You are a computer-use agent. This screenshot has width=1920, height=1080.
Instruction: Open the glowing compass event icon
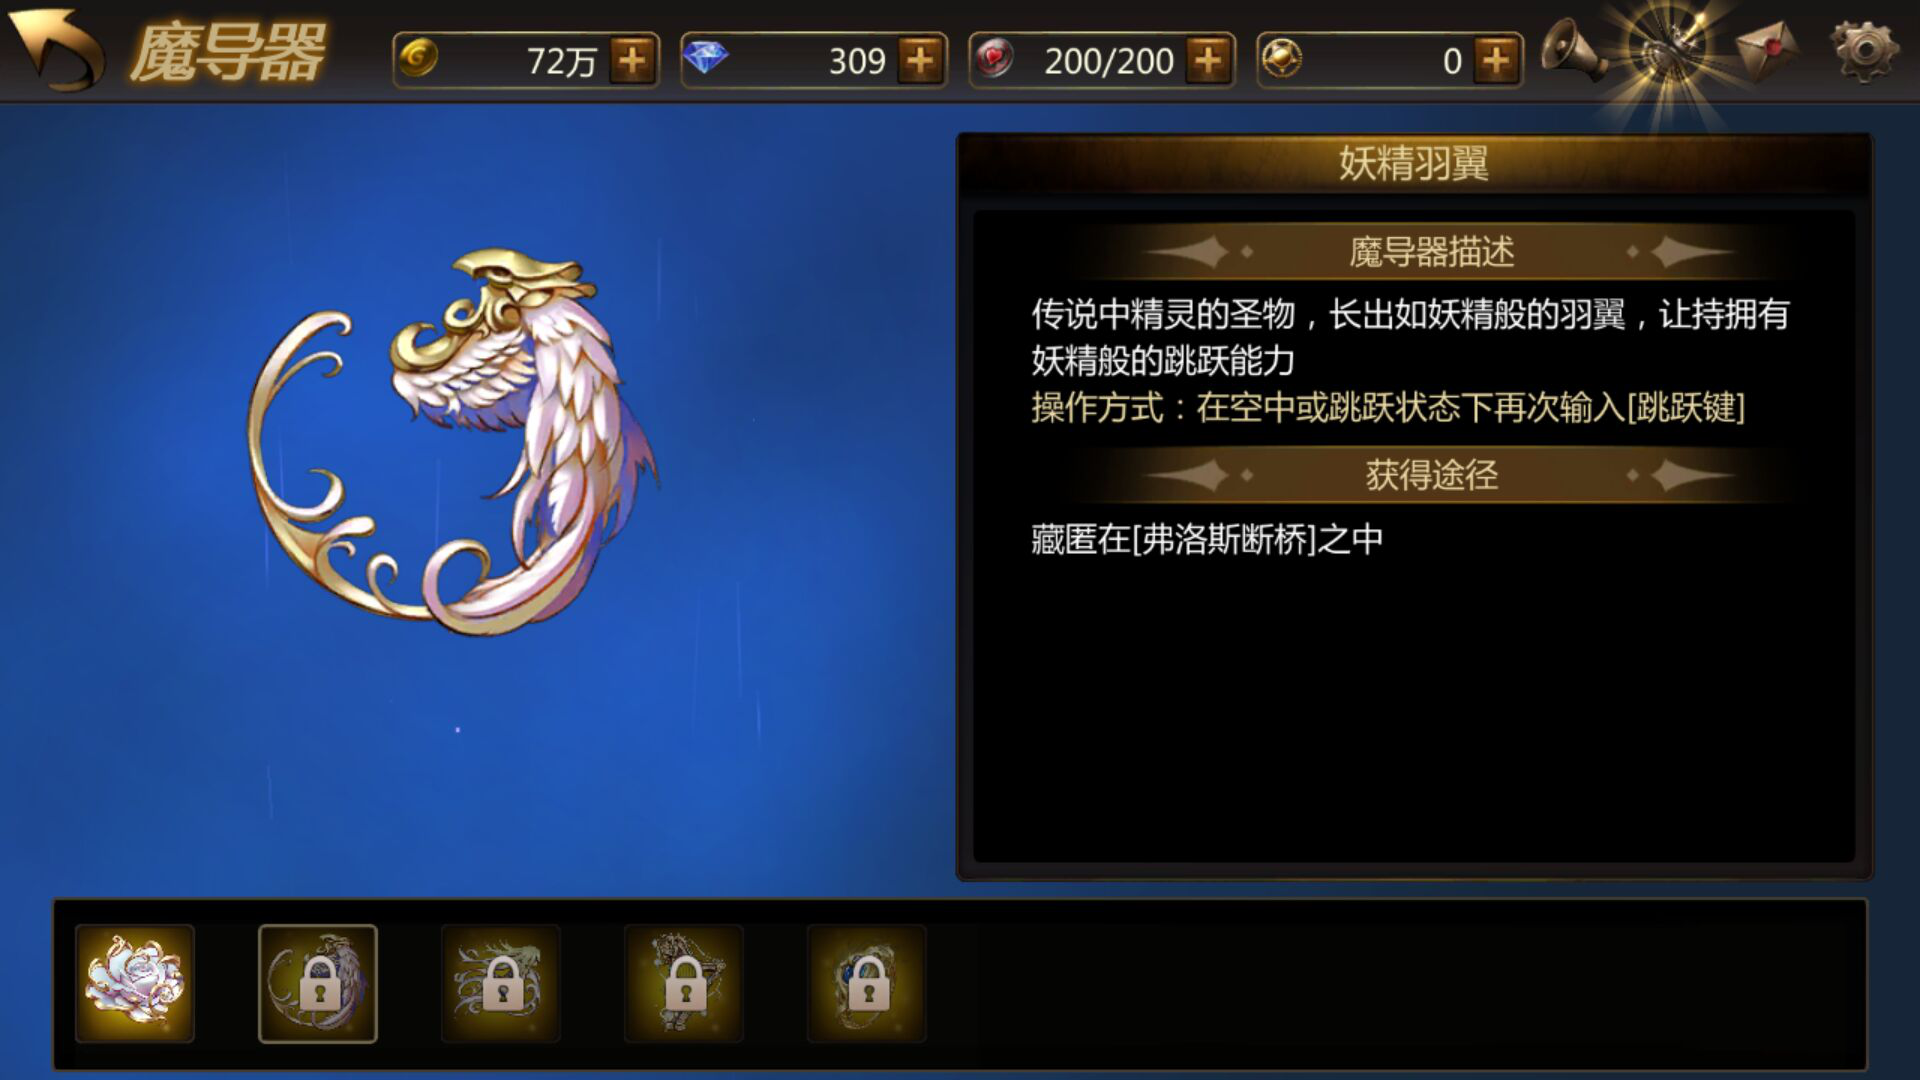pos(1666,52)
